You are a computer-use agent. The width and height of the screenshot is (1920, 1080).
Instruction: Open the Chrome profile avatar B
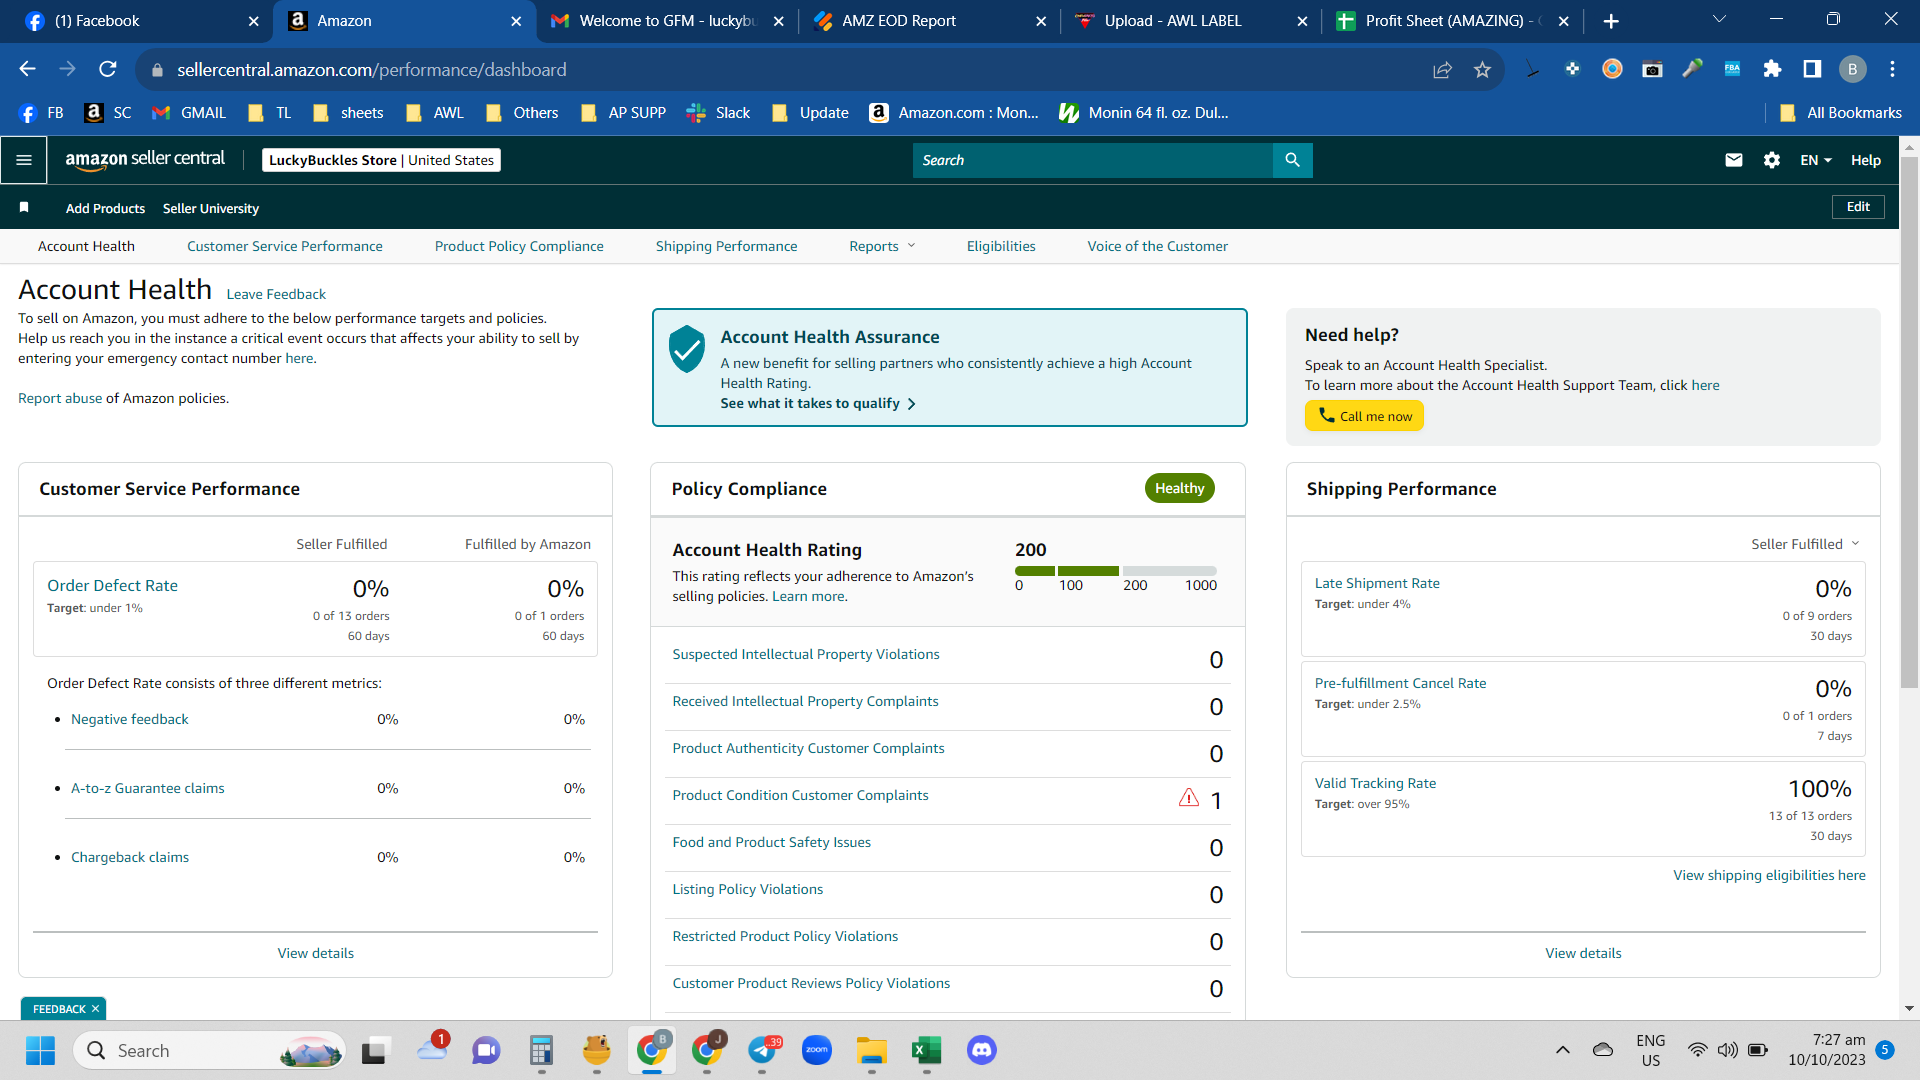coord(1852,69)
